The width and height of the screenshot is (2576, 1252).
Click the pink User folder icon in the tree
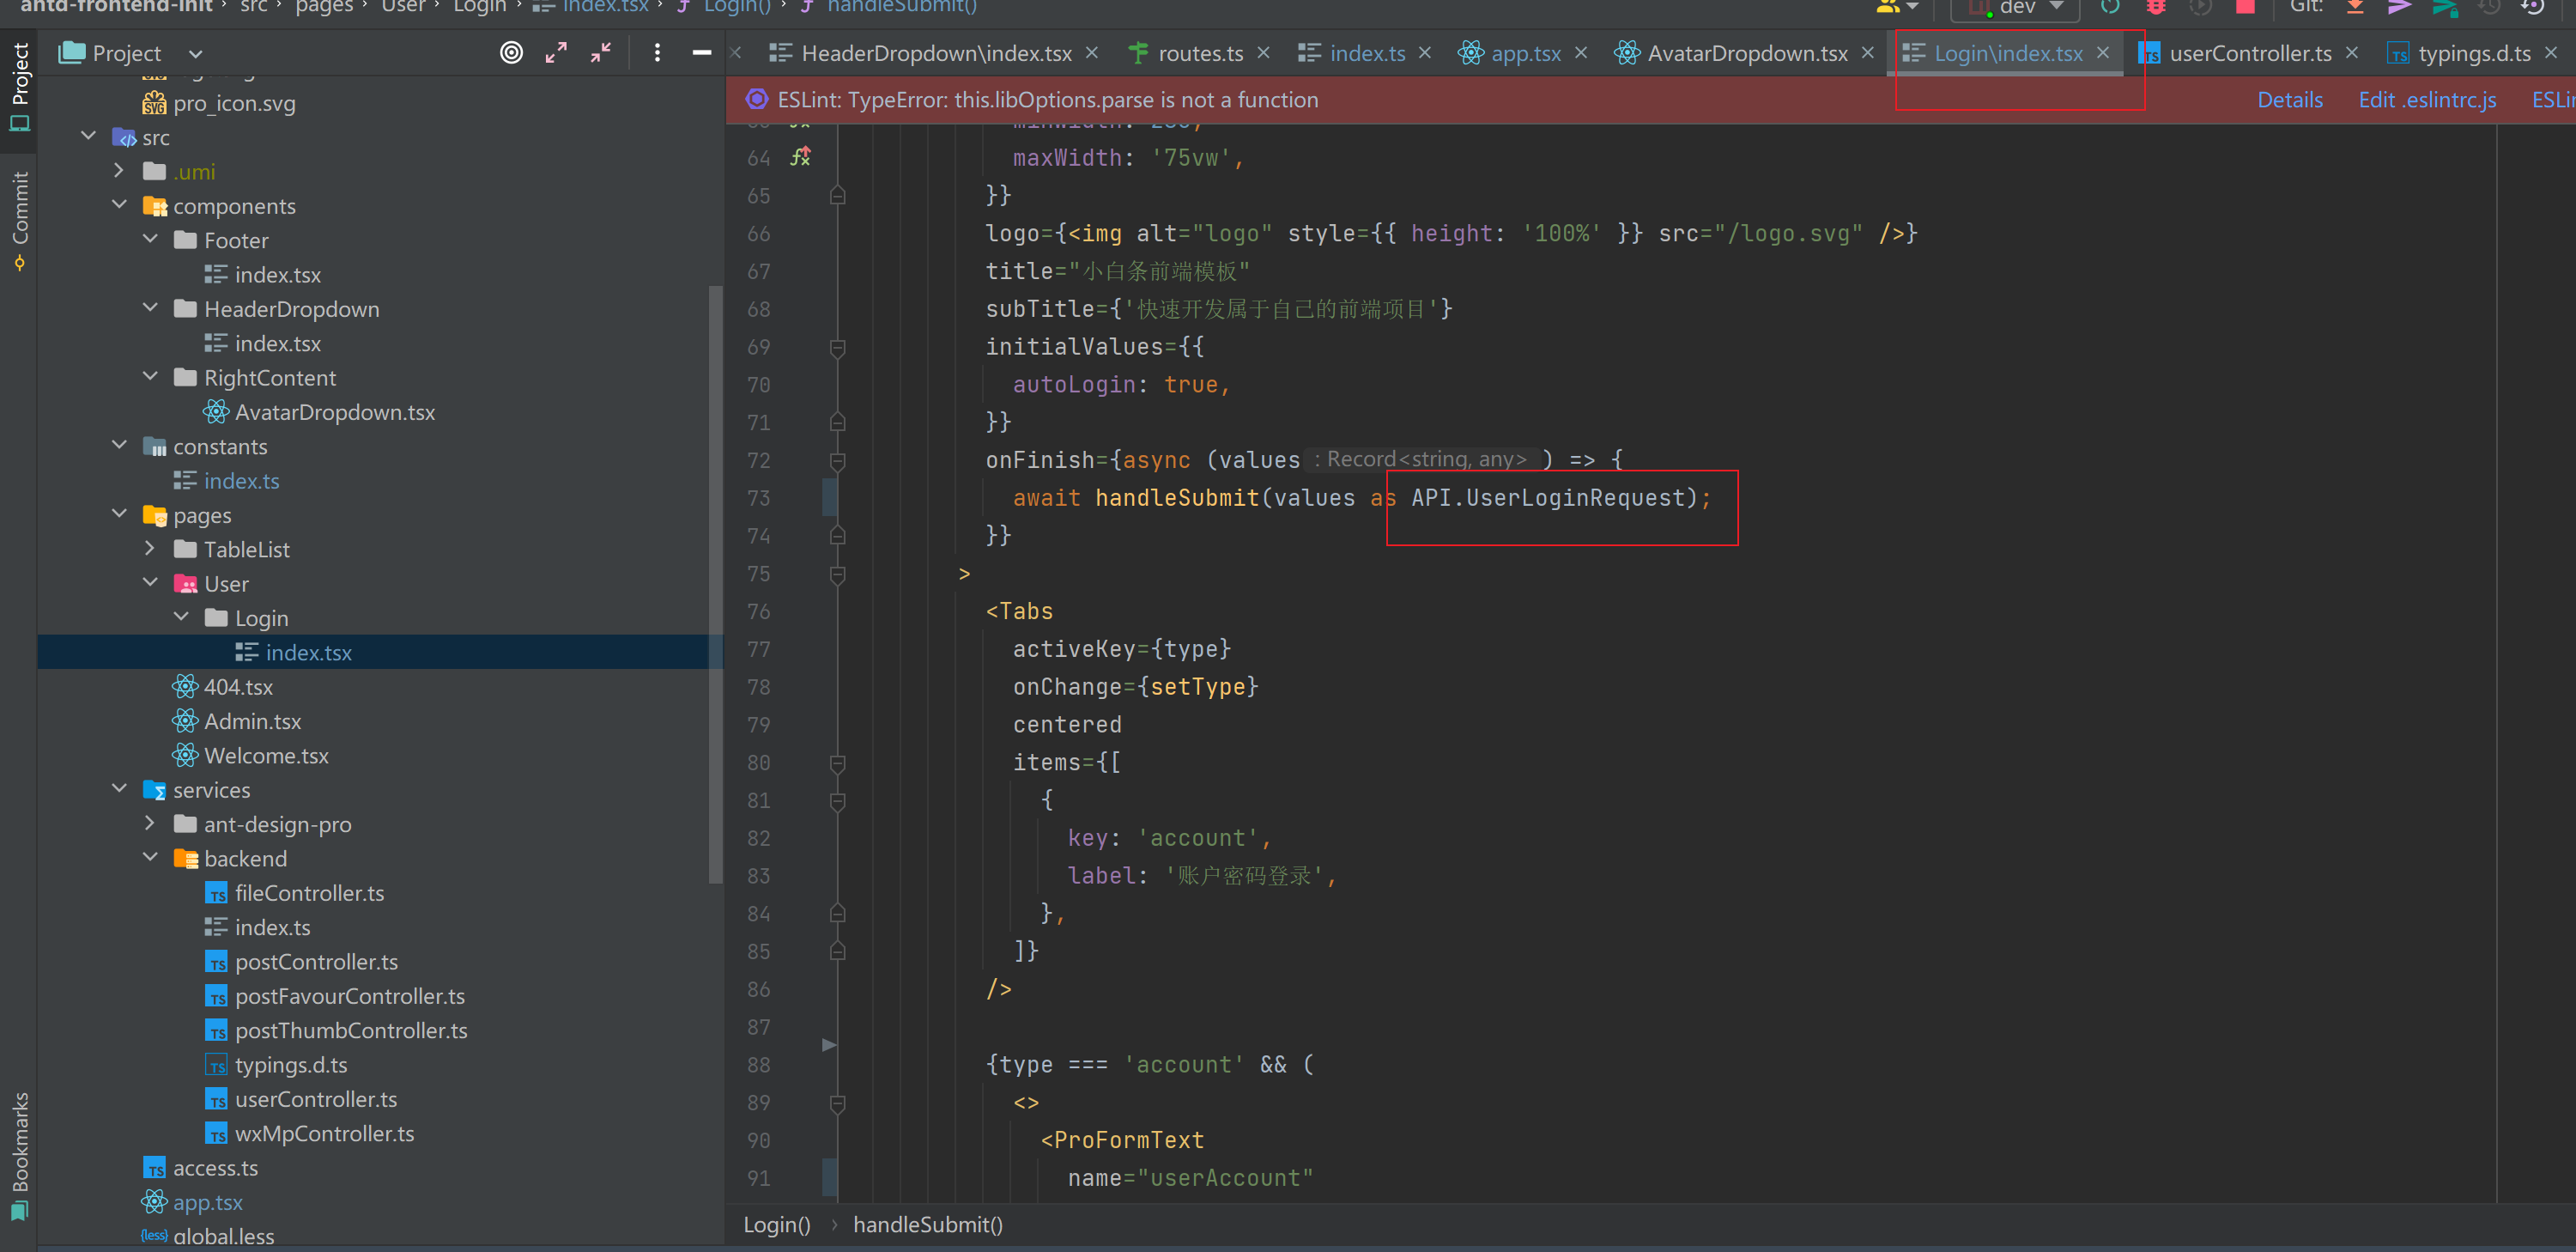coord(185,584)
